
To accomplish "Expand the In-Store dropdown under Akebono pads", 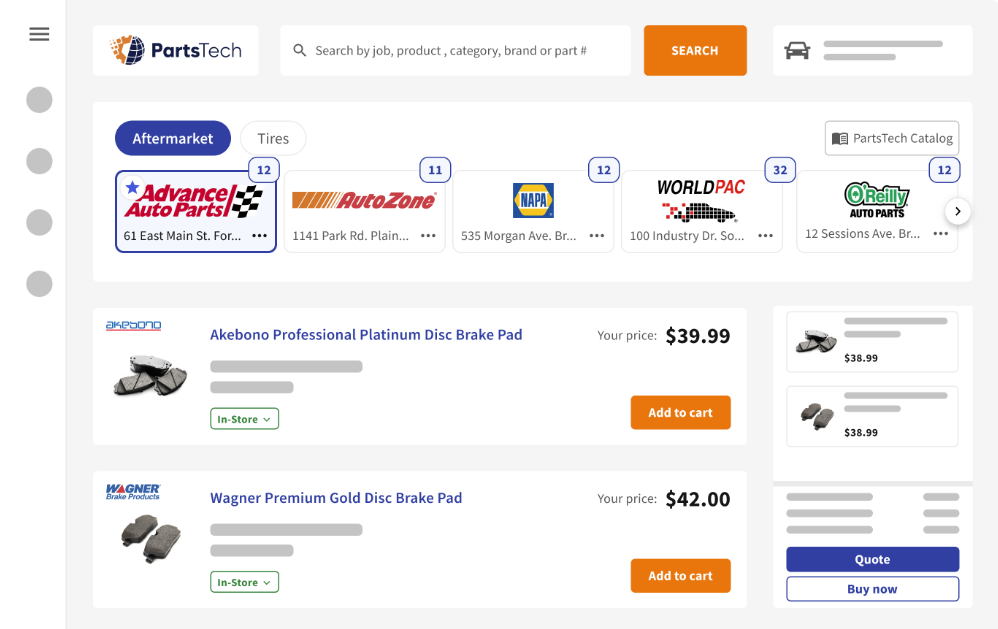I will [244, 419].
